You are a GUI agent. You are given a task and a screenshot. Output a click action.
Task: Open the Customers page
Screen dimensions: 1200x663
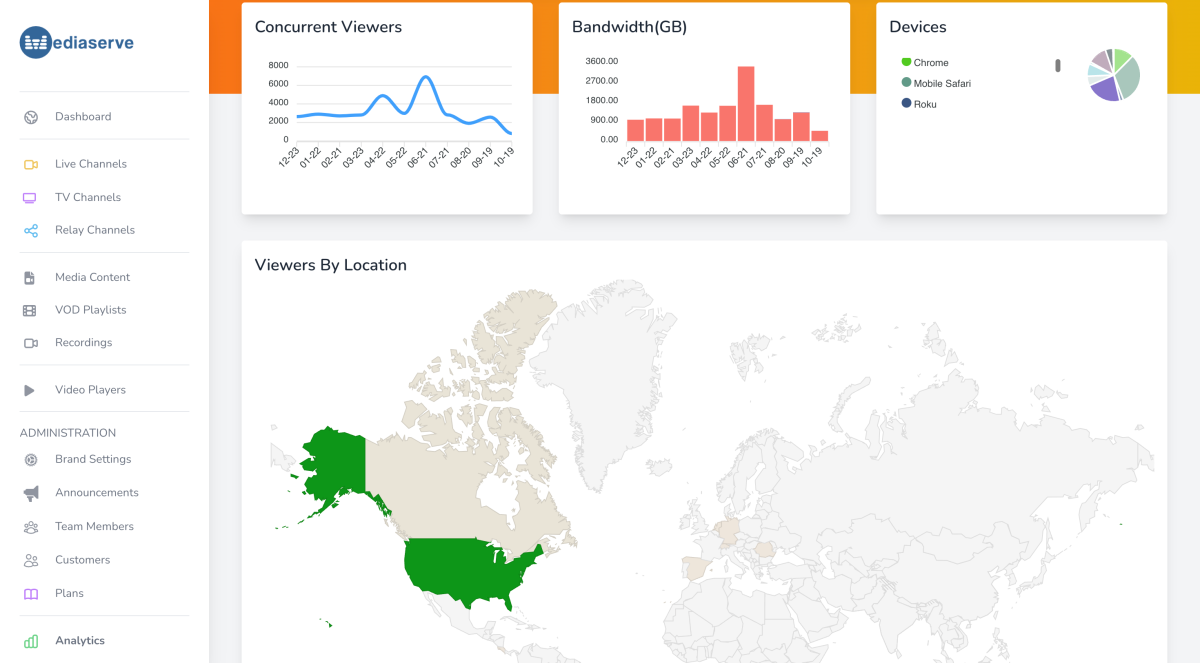(x=83, y=560)
